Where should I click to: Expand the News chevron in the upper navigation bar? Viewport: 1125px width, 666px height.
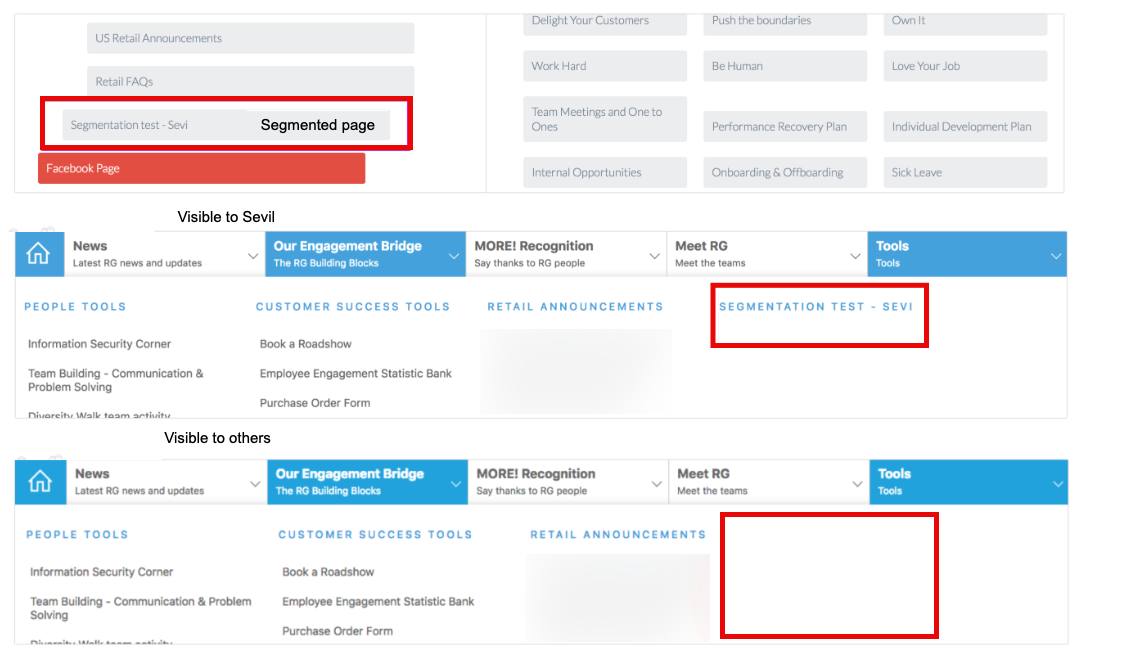[253, 256]
